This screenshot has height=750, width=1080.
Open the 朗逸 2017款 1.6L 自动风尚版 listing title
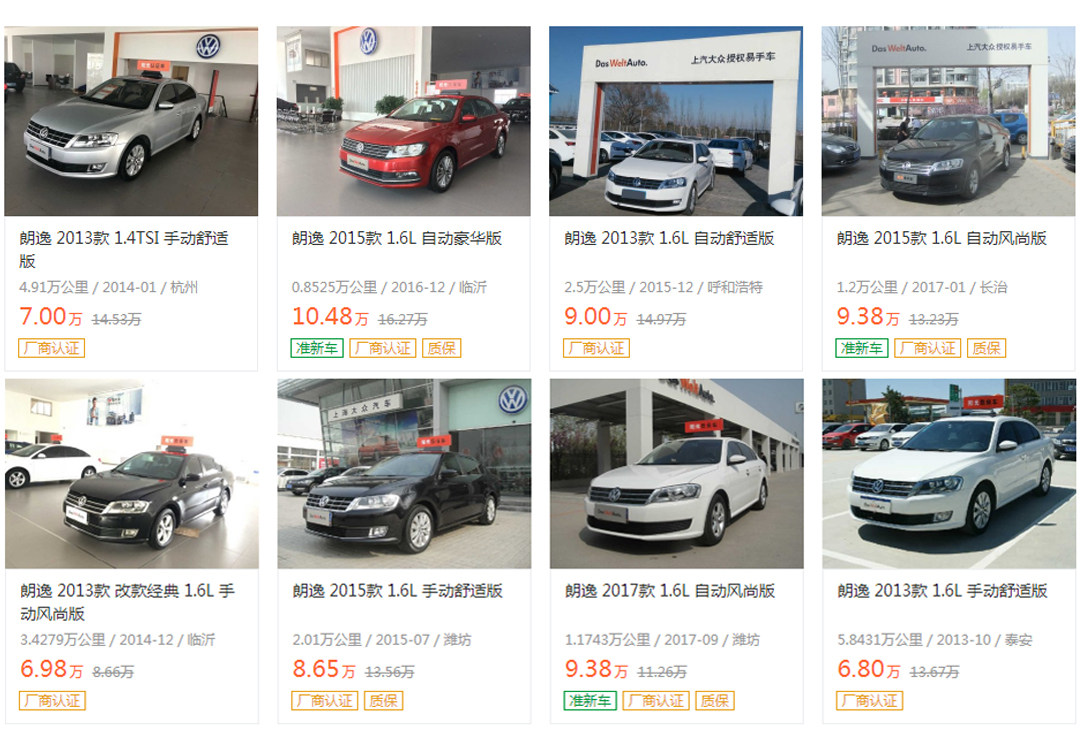pos(669,591)
